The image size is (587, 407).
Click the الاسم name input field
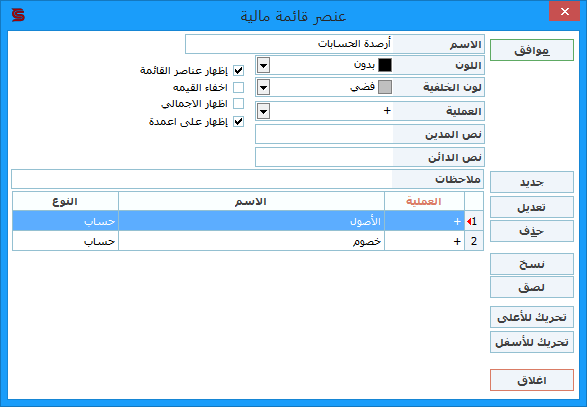click(289, 44)
